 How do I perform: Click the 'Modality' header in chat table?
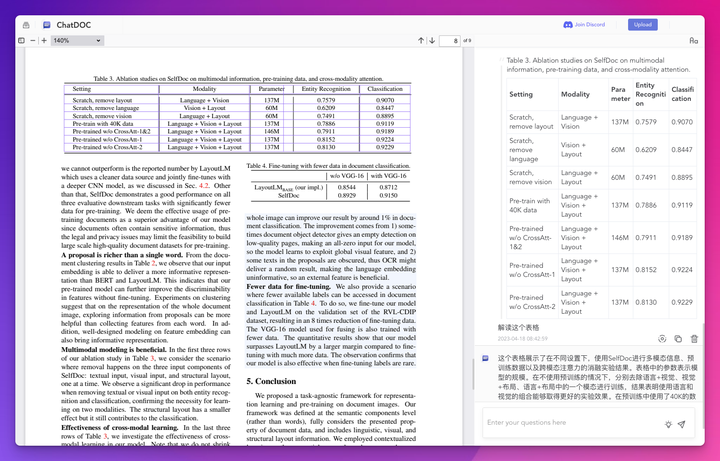(575, 94)
